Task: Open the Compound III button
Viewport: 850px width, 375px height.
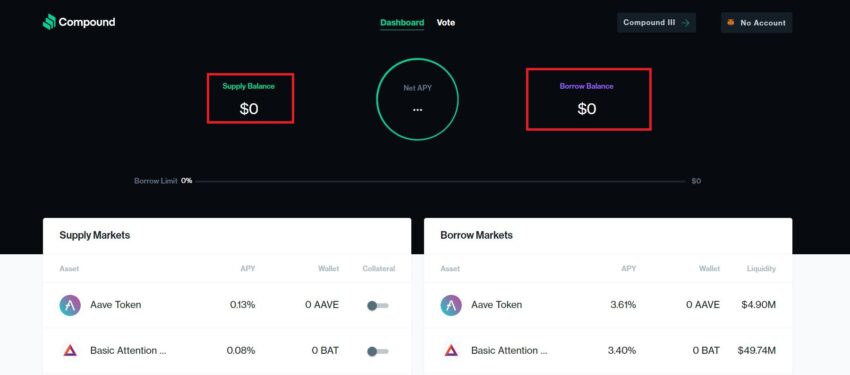Action: 656,23
